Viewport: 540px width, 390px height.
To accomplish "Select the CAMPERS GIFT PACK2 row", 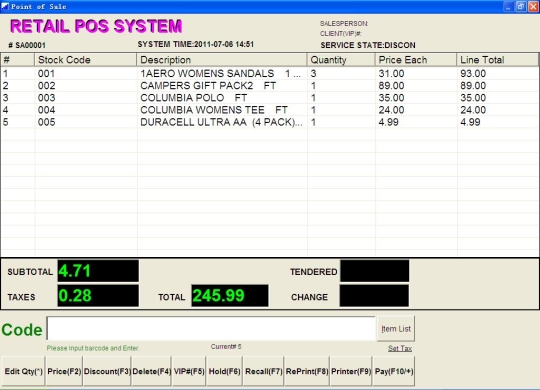I will (270, 85).
